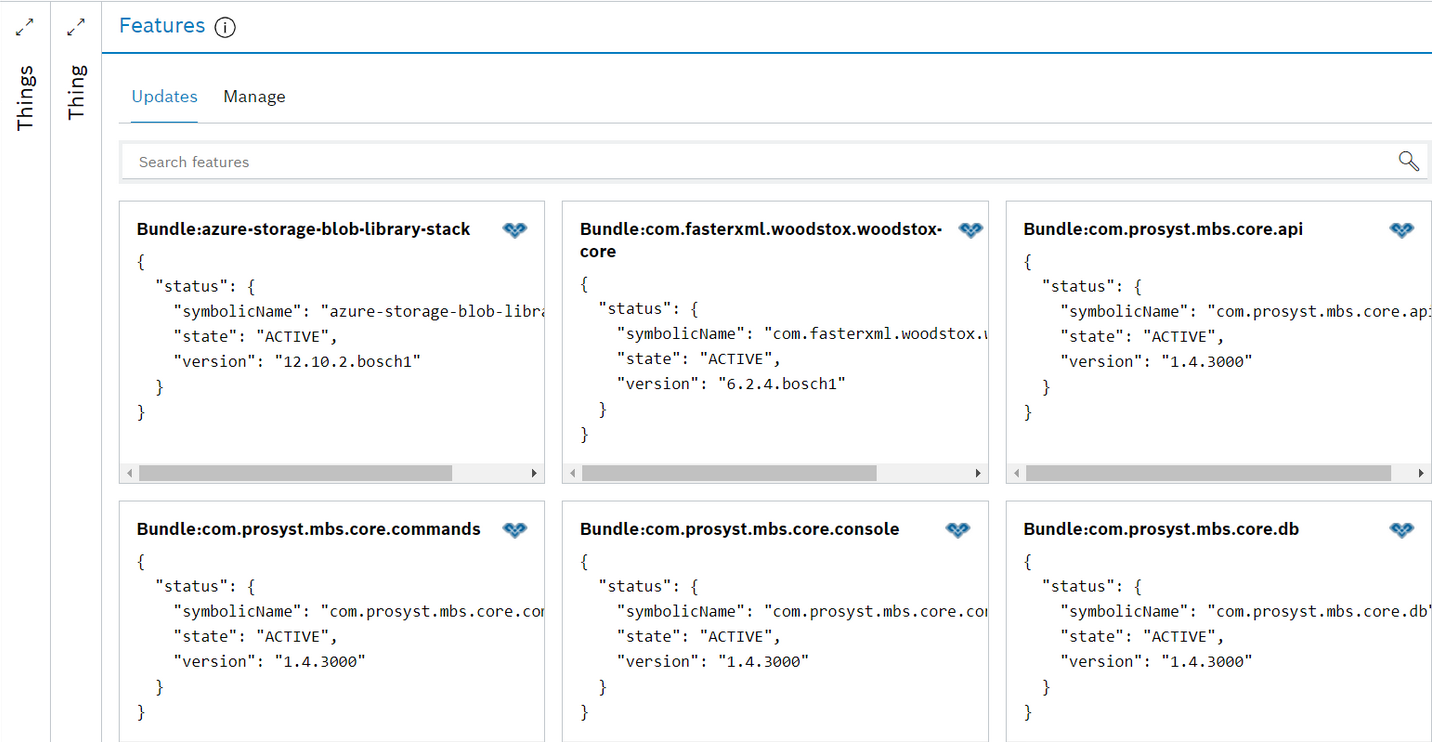Click the chevron icon on com.prosyst.mbs.core.commands card

(x=514, y=529)
